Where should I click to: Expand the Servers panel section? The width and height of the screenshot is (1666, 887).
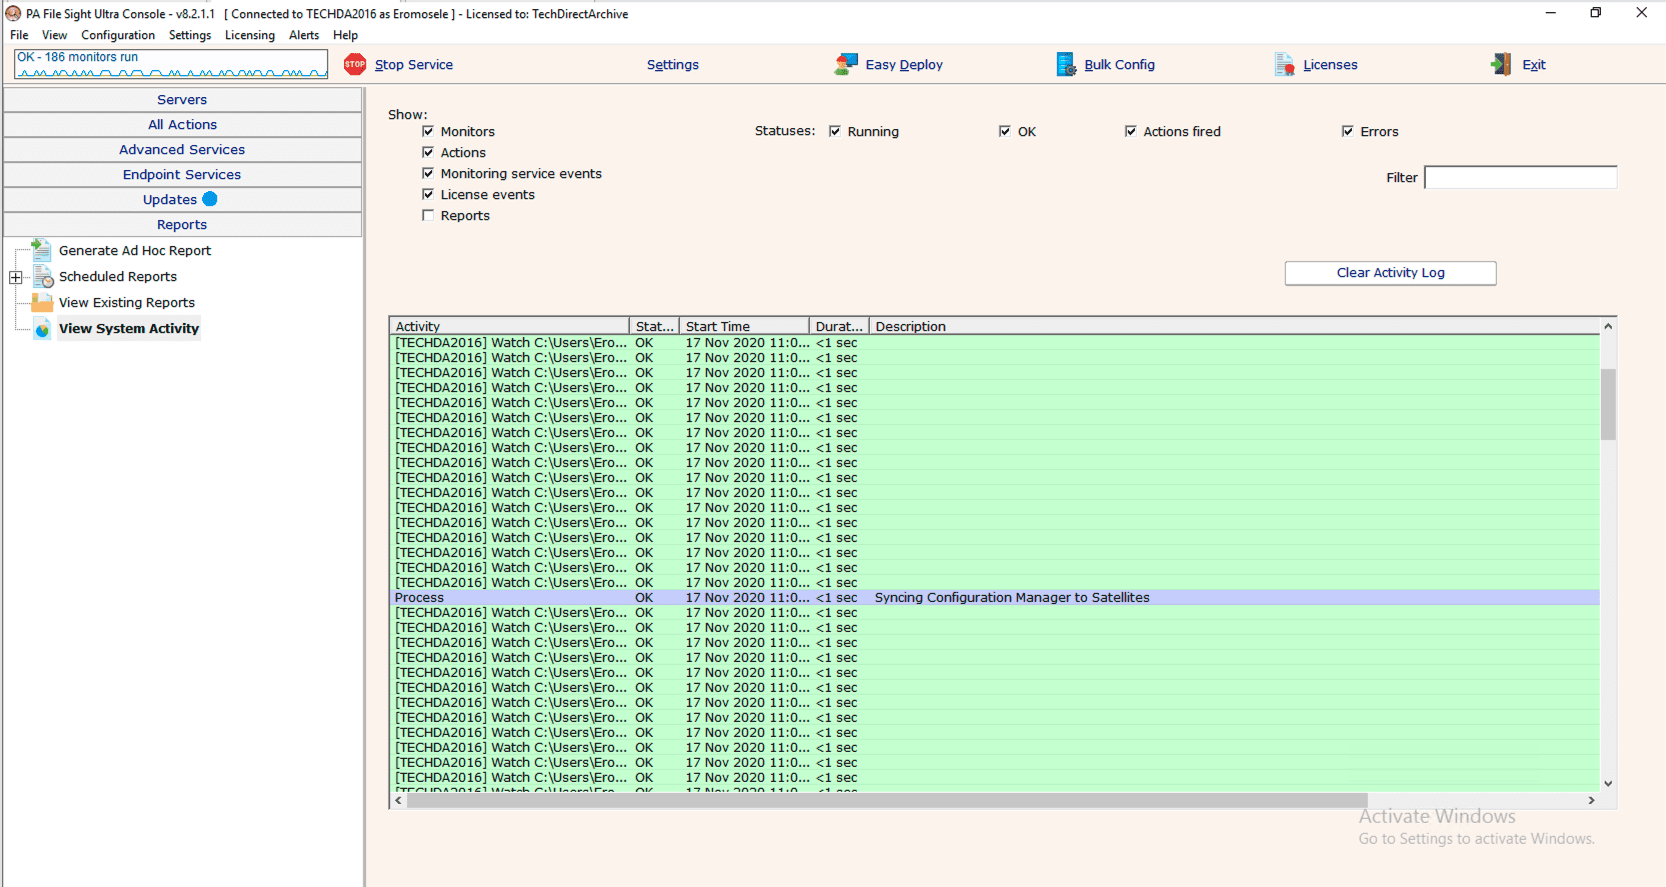182,100
